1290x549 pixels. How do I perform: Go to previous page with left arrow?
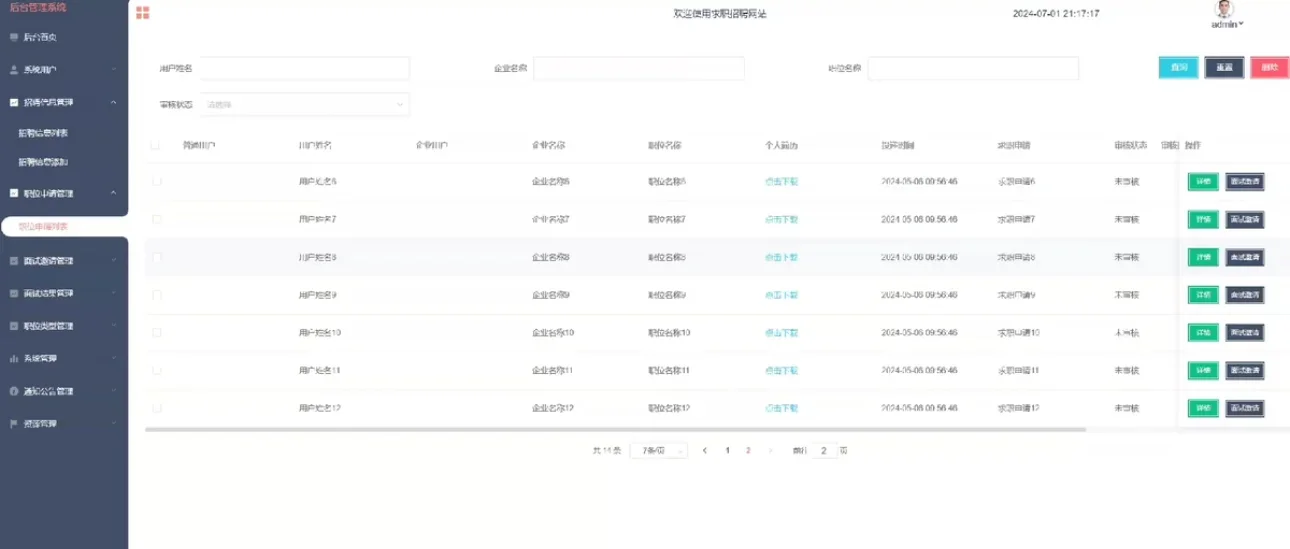coord(705,451)
